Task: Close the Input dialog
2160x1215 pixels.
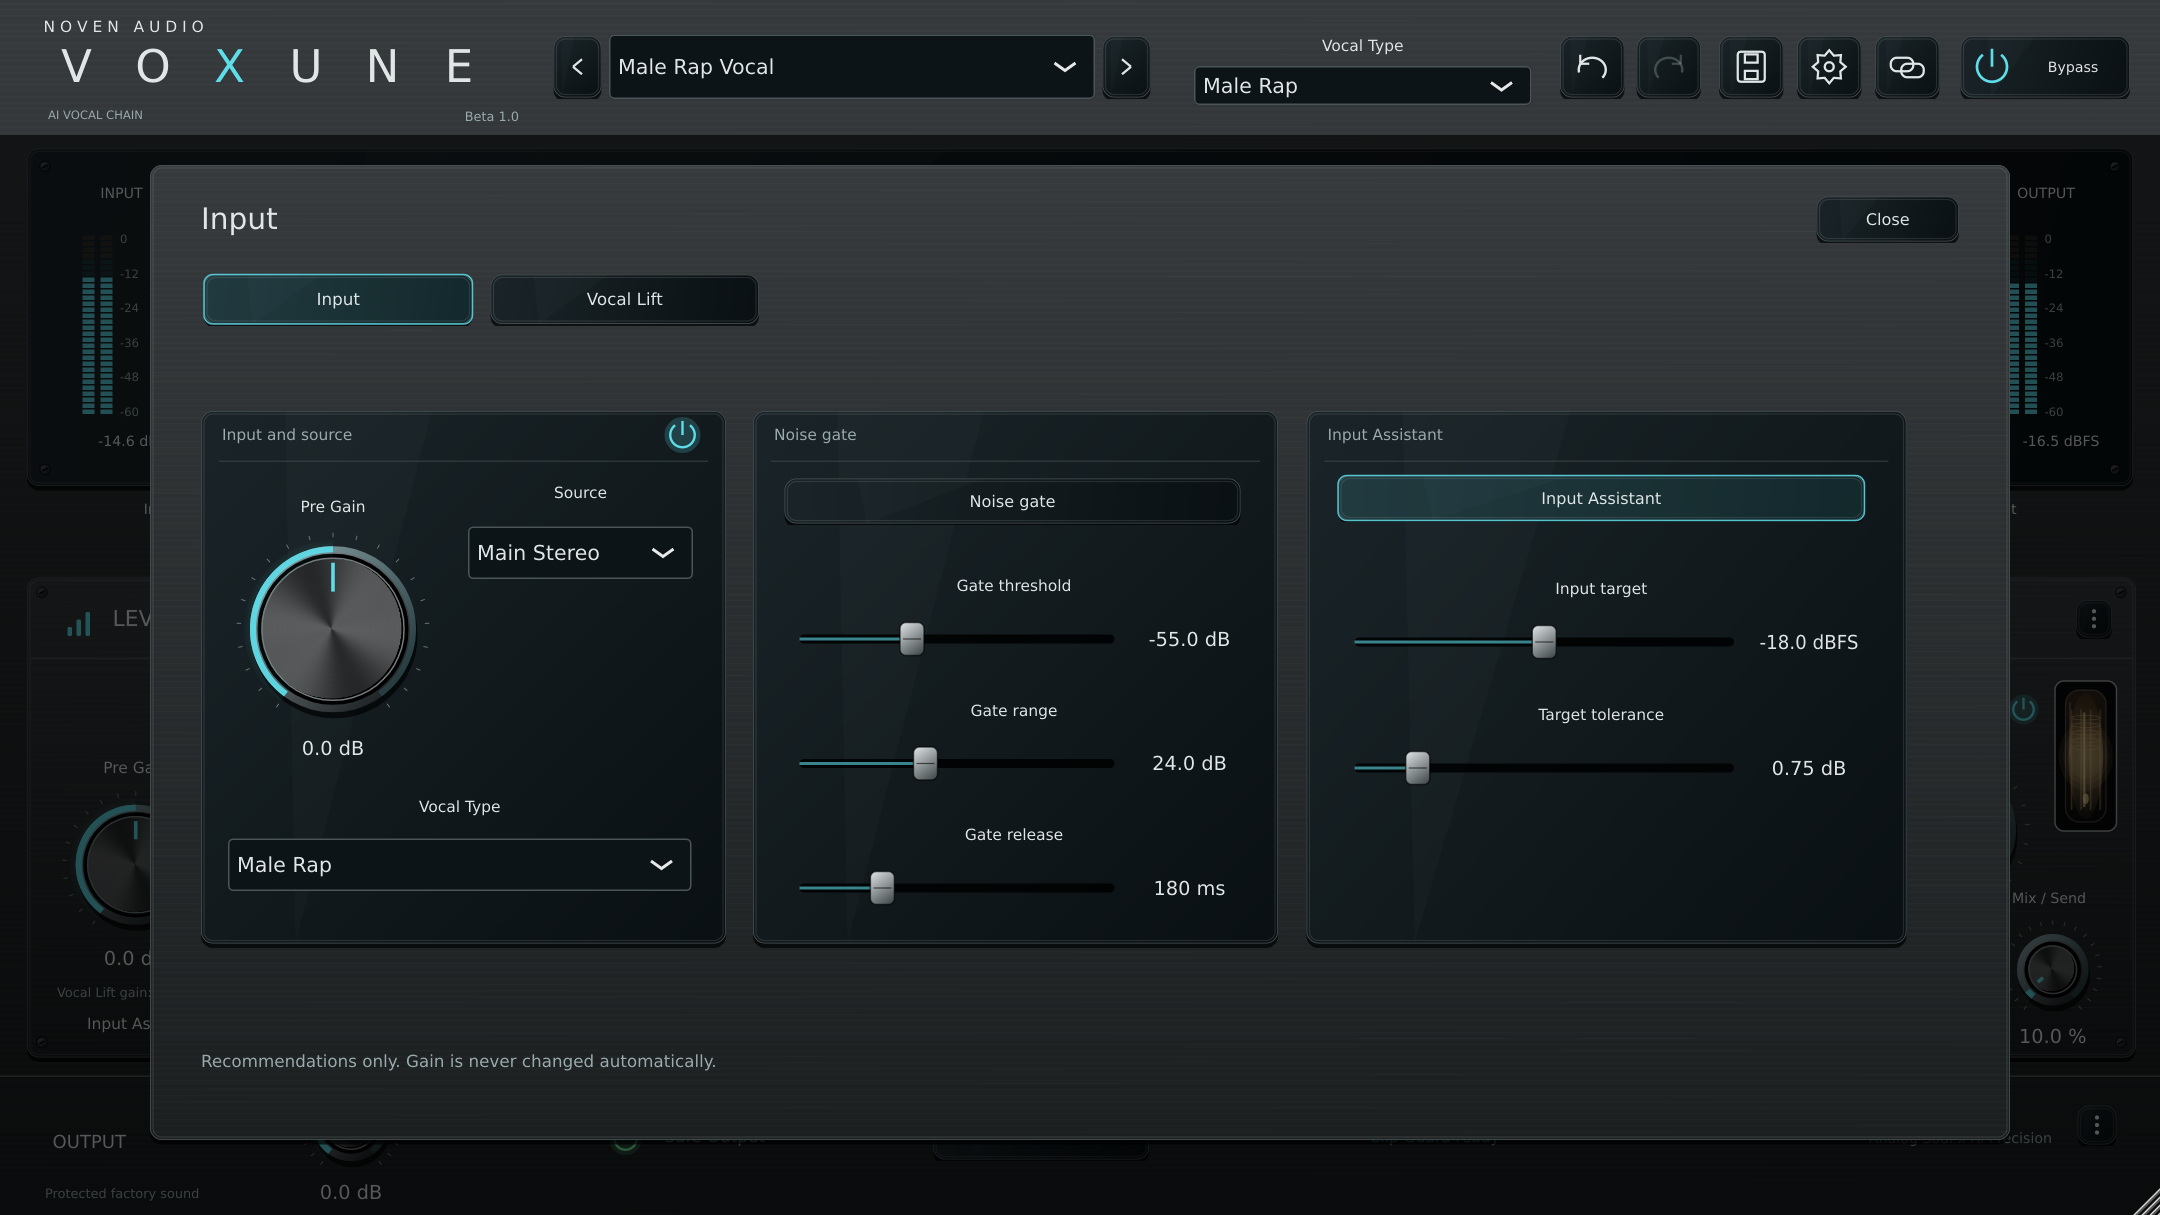Action: tap(1887, 219)
